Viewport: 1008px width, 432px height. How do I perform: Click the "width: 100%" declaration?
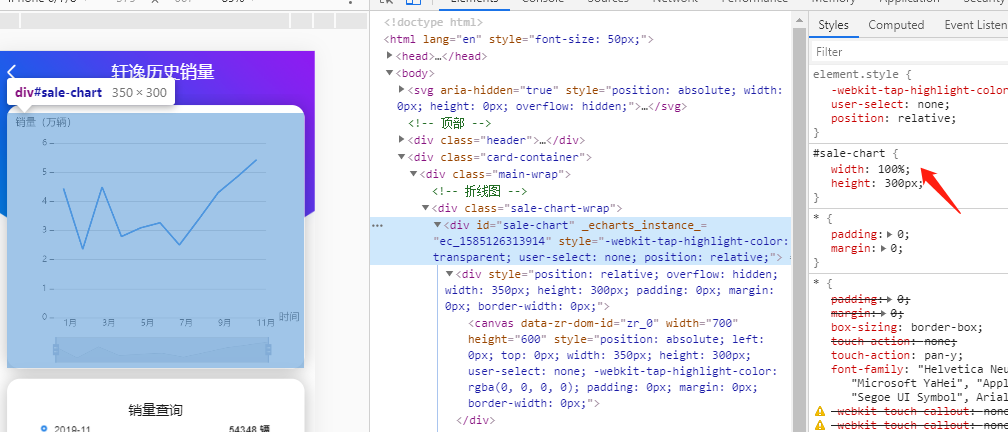[870, 169]
